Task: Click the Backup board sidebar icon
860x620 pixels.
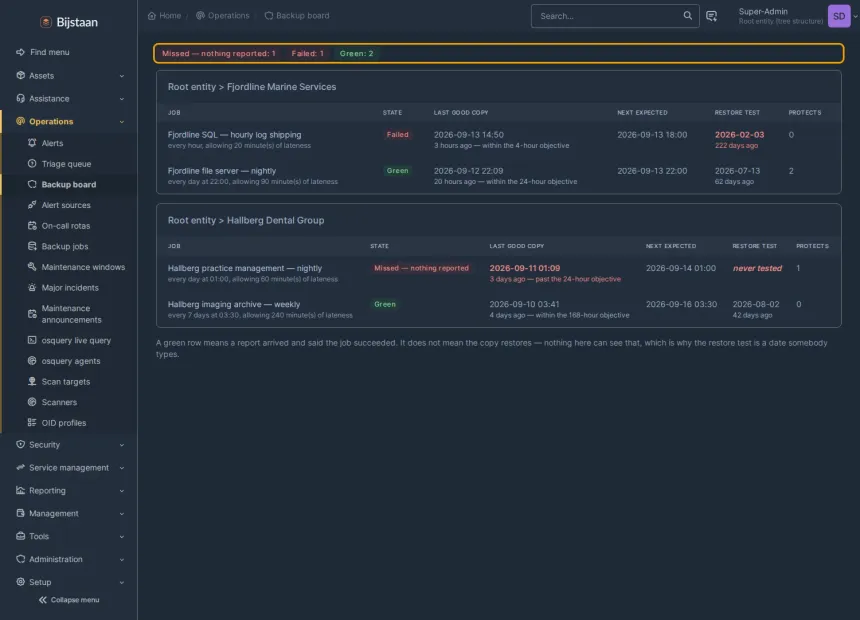Action: [x=32, y=184]
